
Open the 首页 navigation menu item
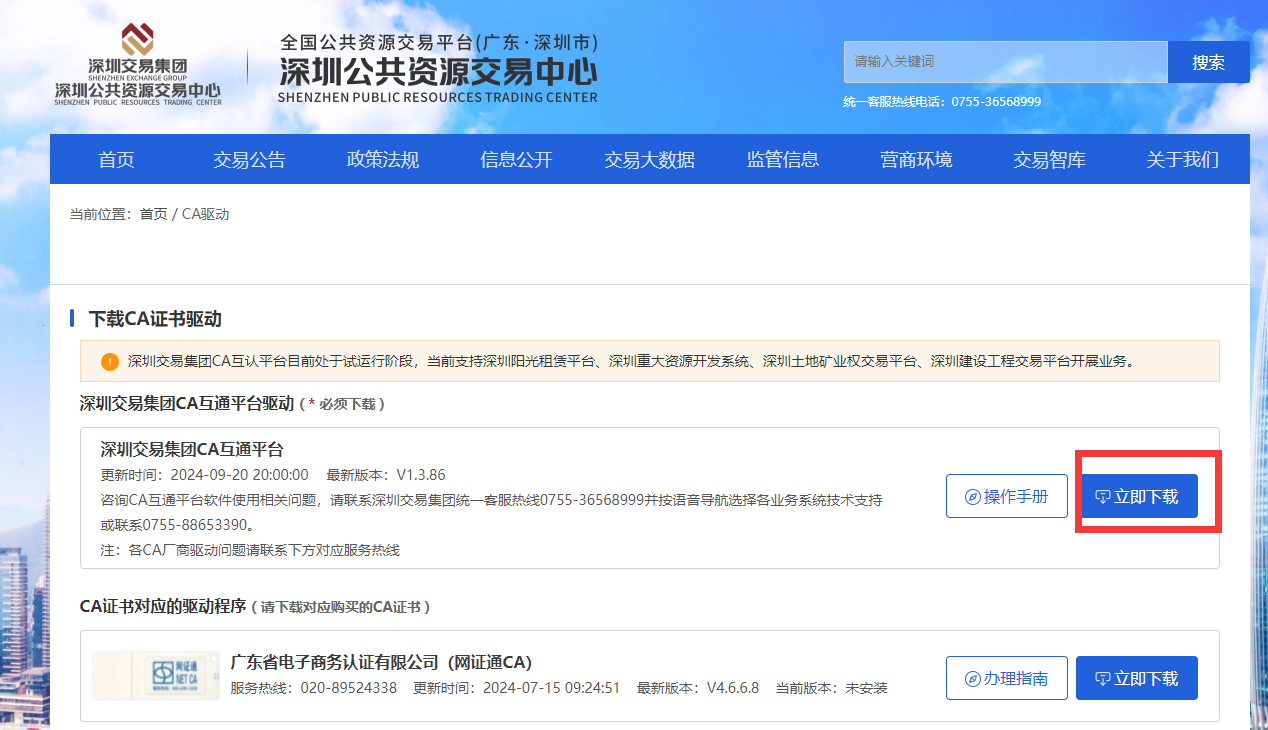(116, 160)
